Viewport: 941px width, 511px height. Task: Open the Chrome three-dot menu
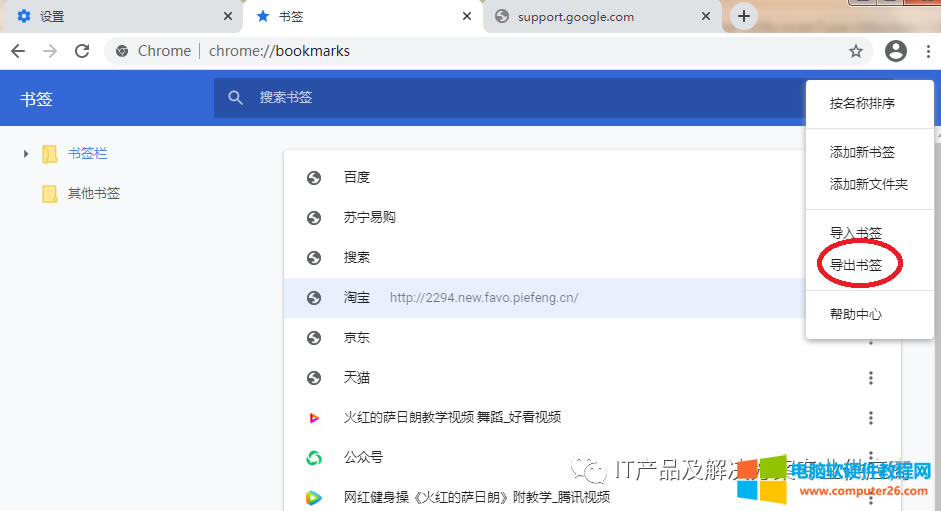(928, 51)
